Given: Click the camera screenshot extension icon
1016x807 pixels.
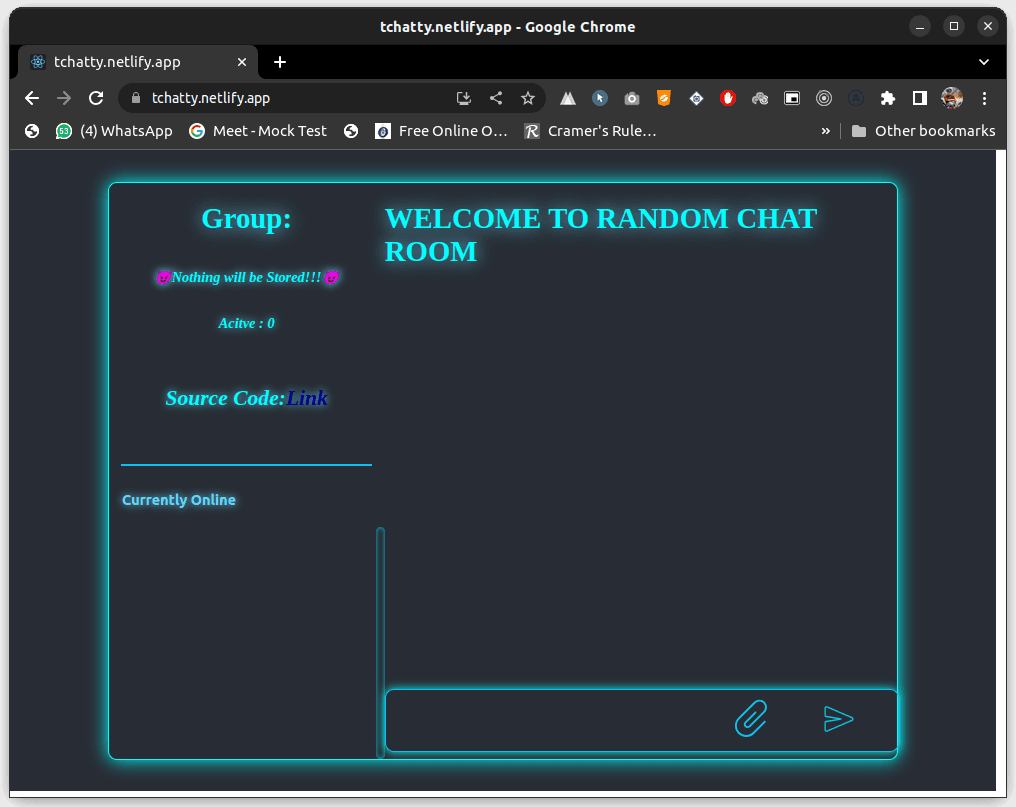Looking at the screenshot, I should 632,98.
